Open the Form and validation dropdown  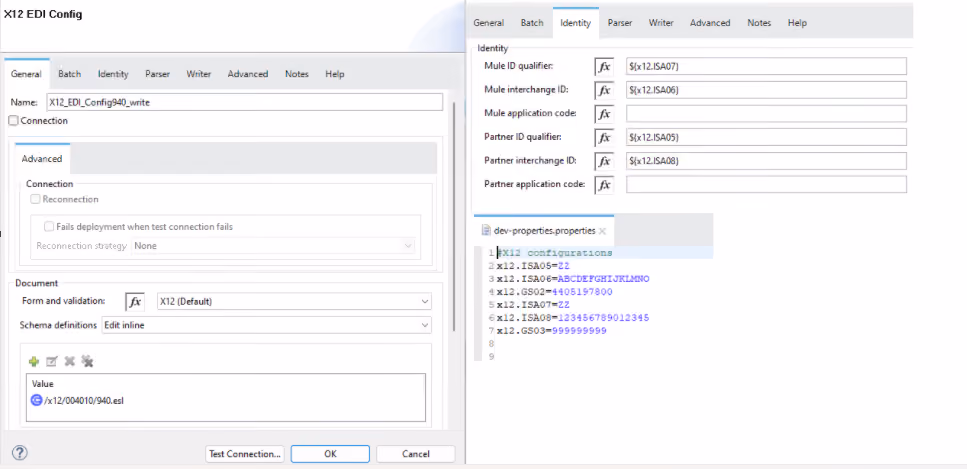click(x=294, y=302)
